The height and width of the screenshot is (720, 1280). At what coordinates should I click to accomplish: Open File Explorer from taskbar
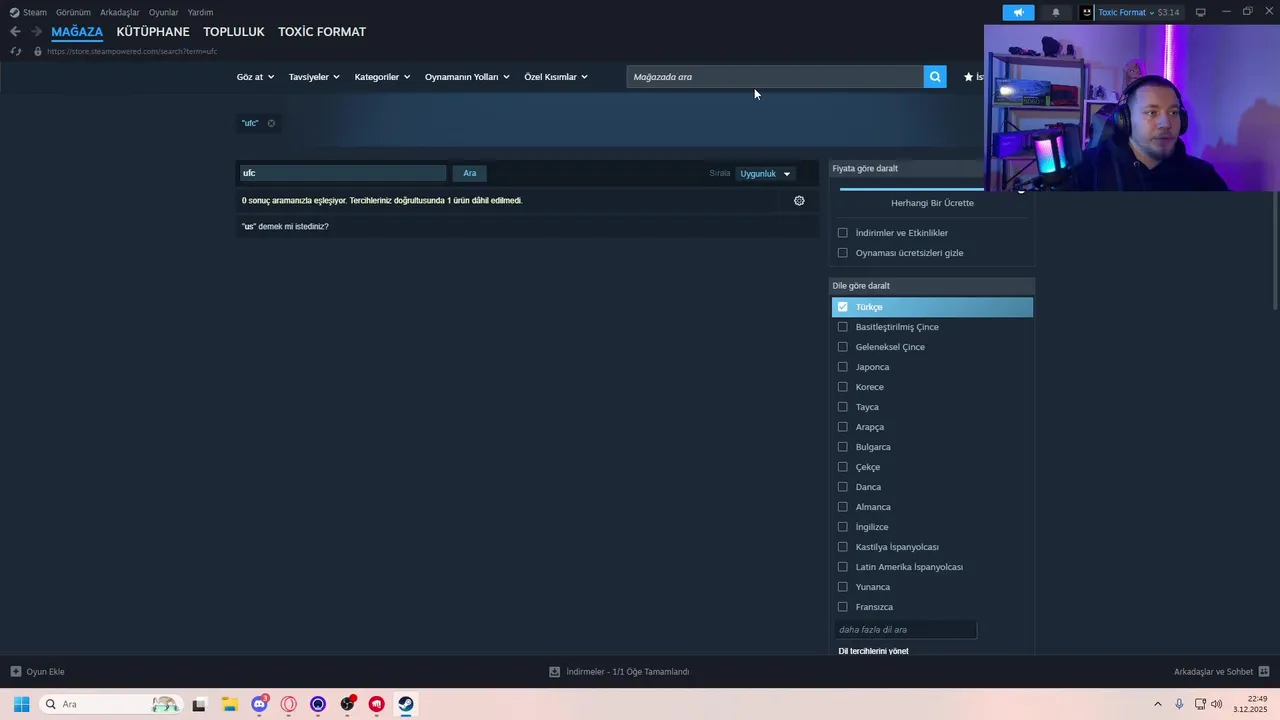229,704
